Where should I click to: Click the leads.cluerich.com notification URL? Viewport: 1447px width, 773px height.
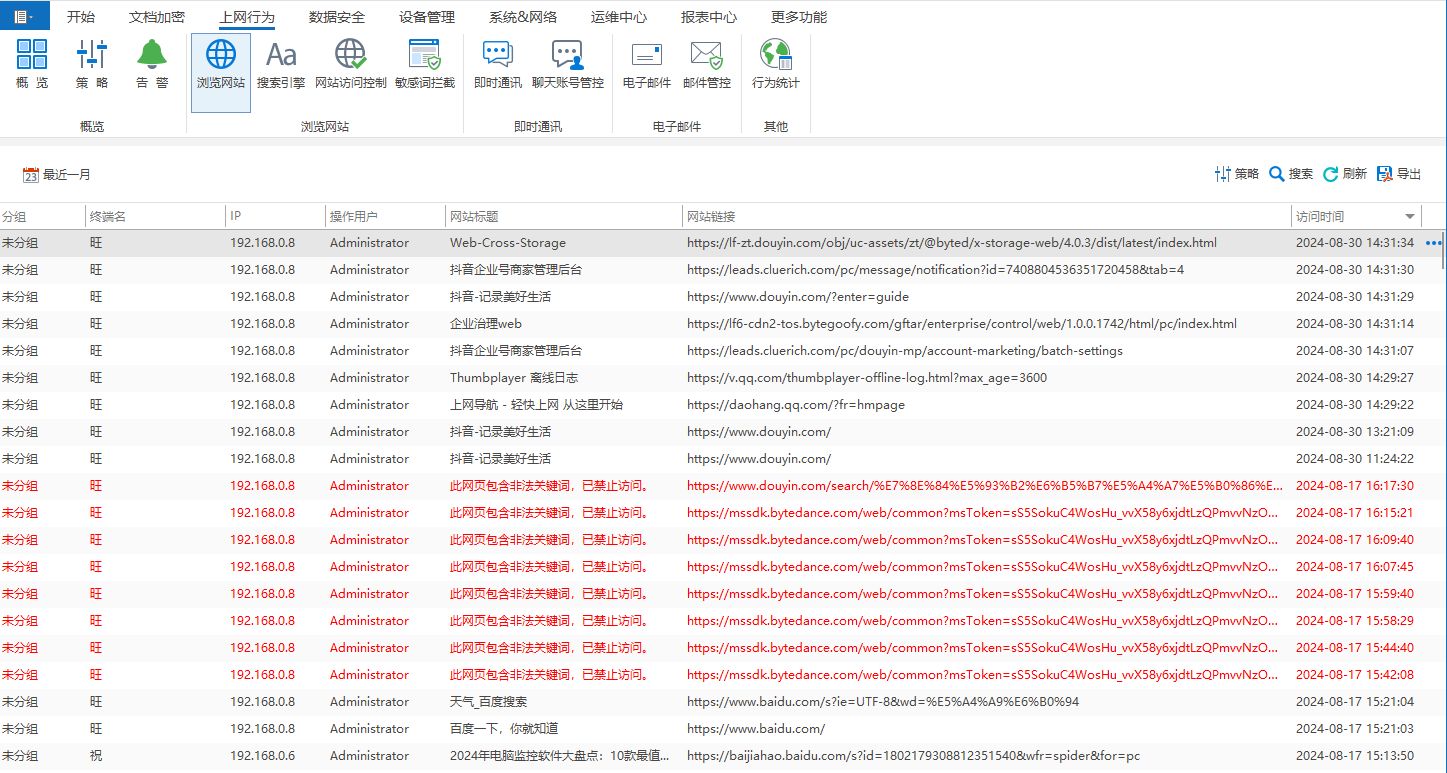pyautogui.click(x=936, y=270)
